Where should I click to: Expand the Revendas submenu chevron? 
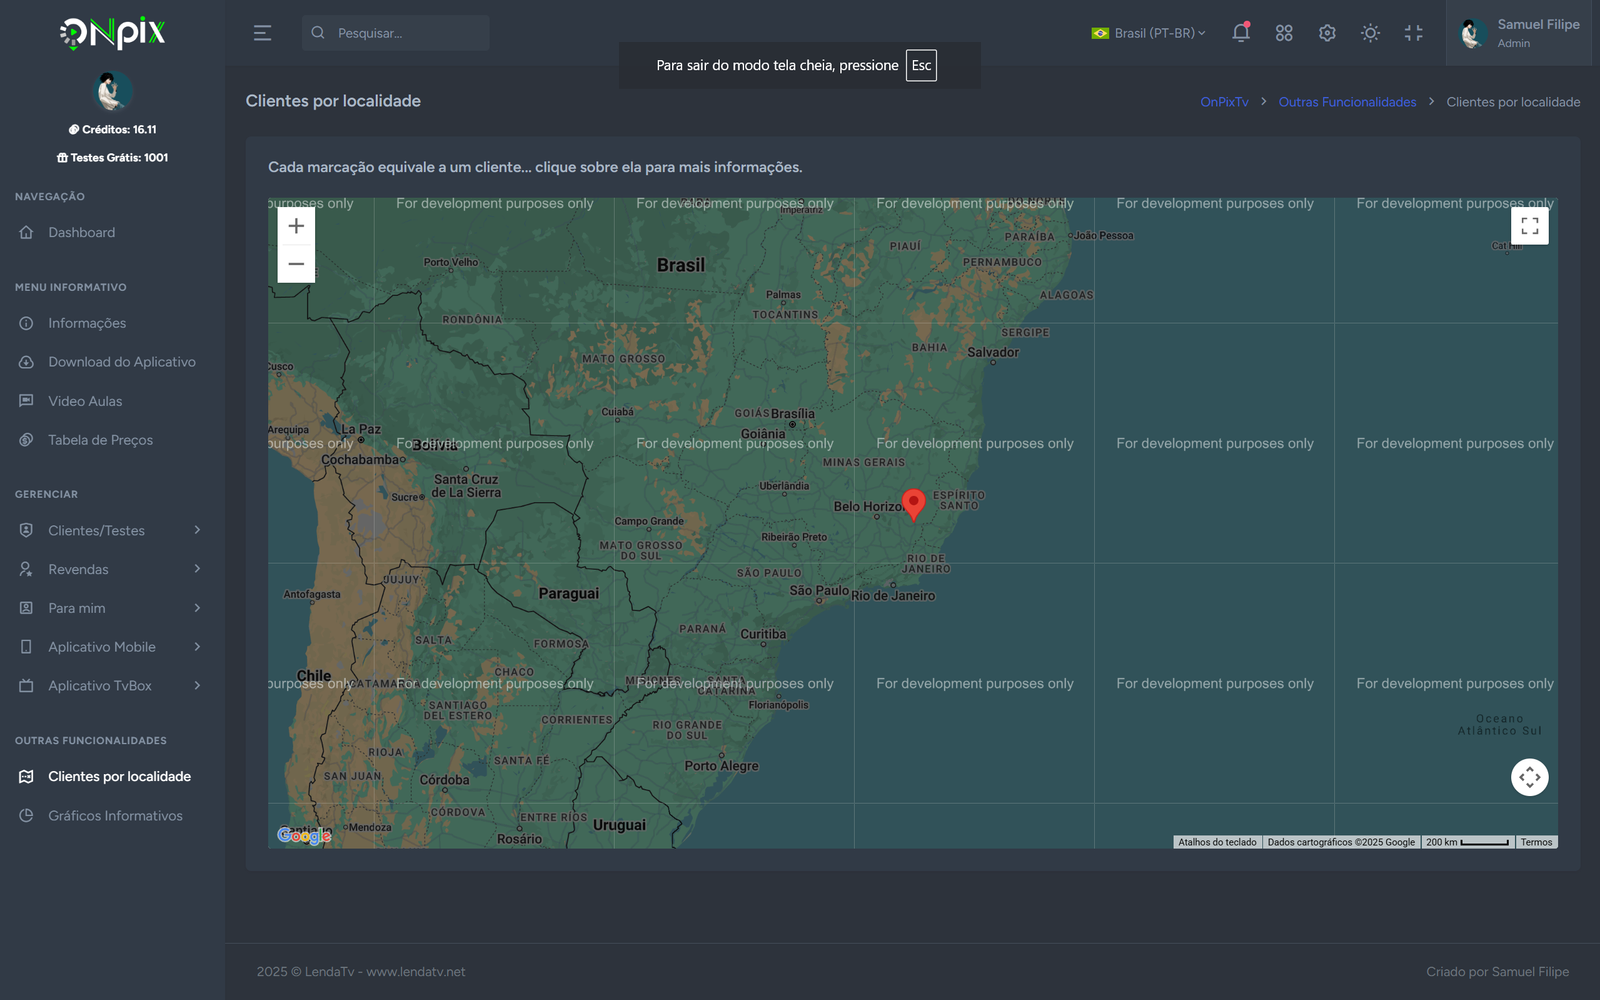coord(197,569)
